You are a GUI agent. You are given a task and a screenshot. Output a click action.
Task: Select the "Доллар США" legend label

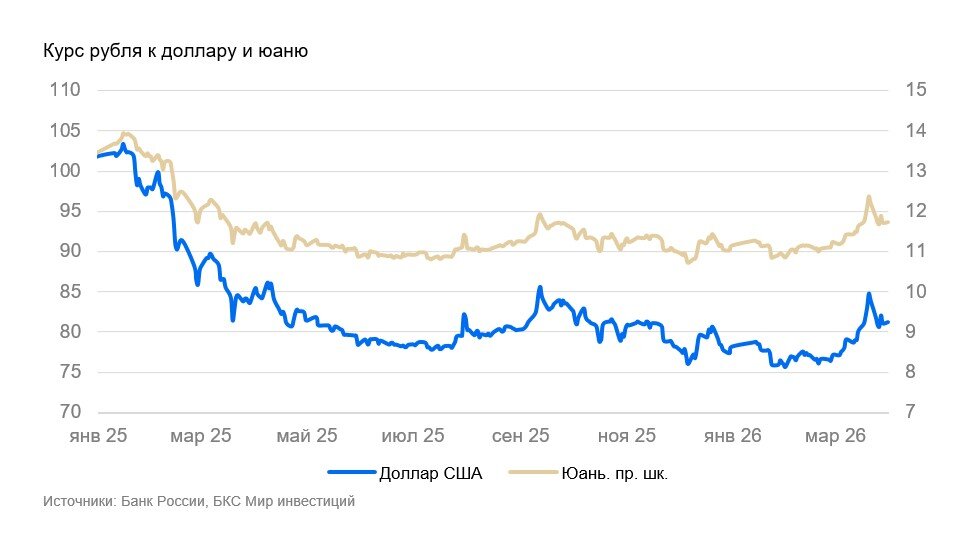tap(431, 473)
